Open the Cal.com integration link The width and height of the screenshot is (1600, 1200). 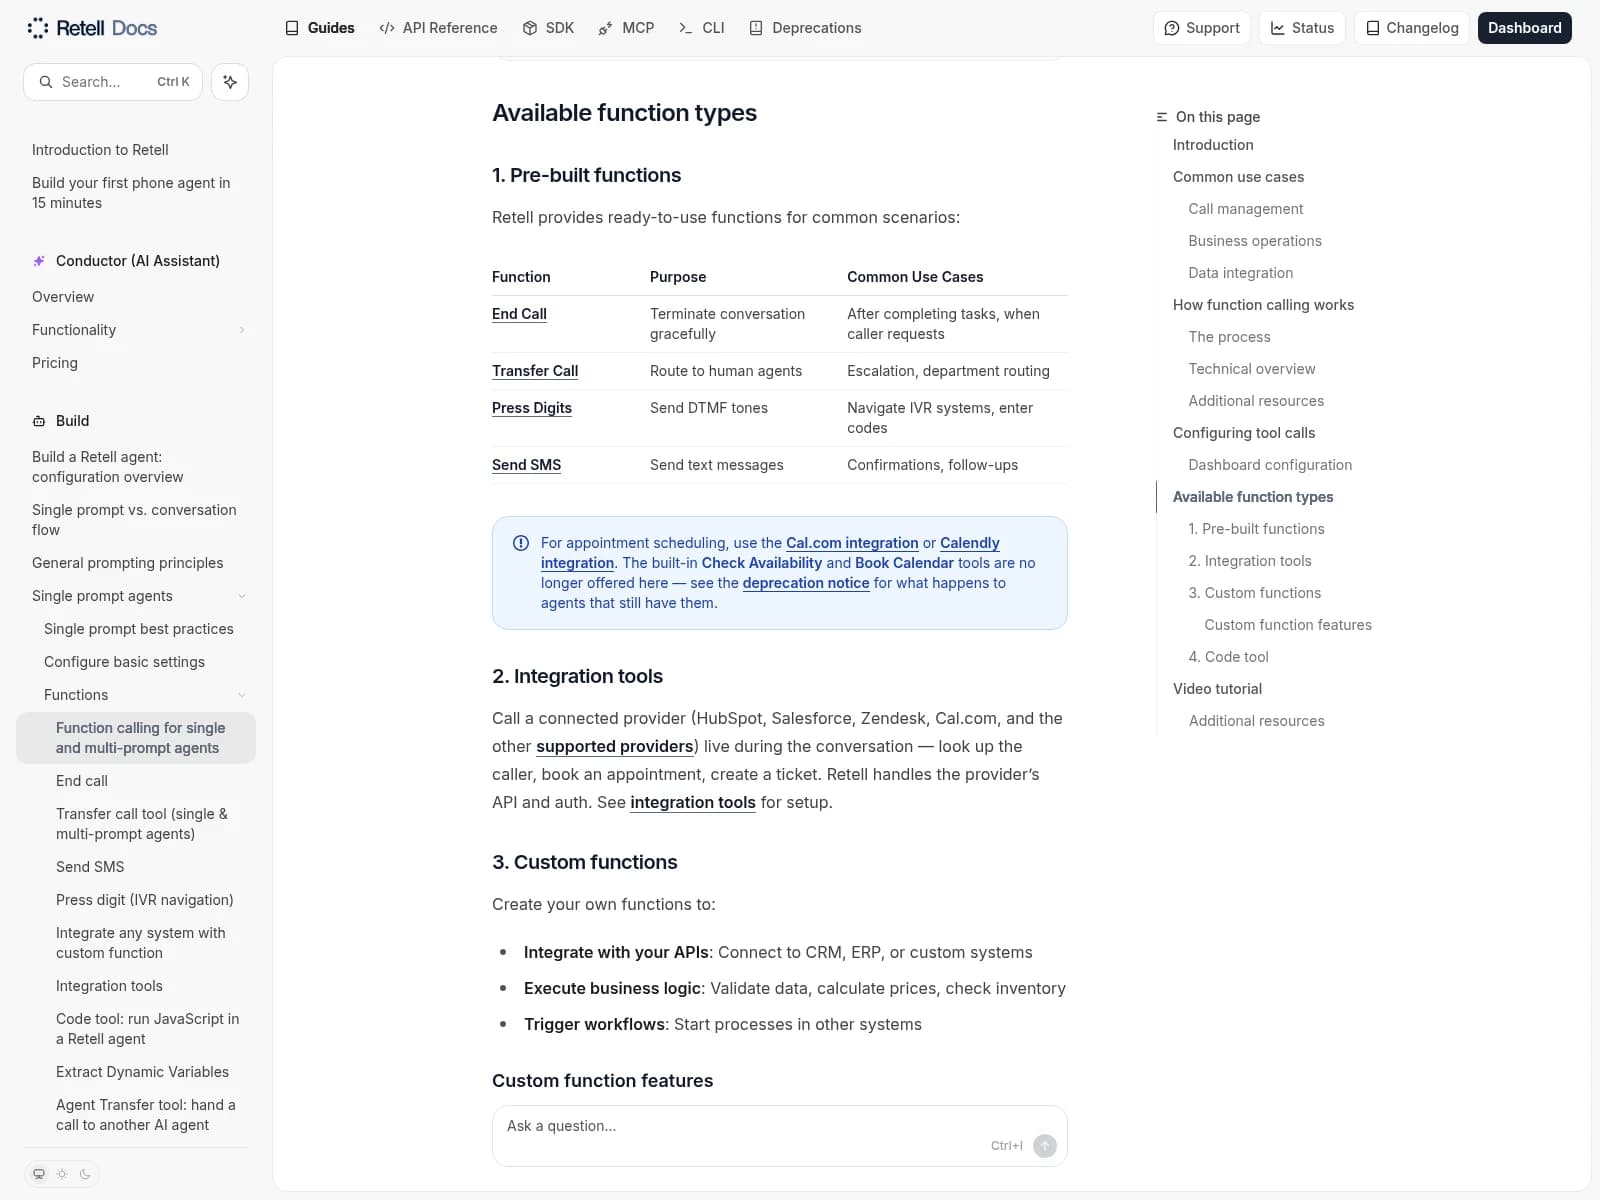[x=852, y=543]
